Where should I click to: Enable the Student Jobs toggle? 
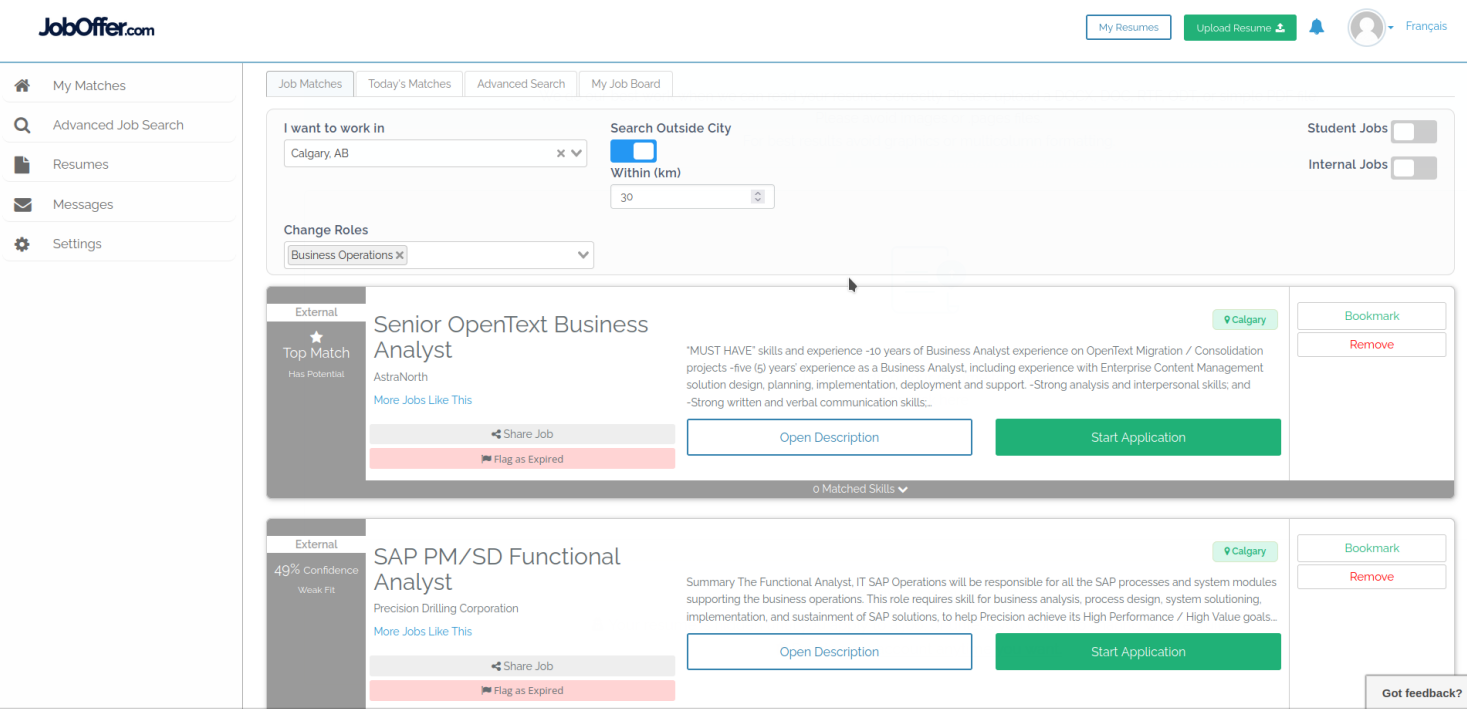coord(1414,131)
